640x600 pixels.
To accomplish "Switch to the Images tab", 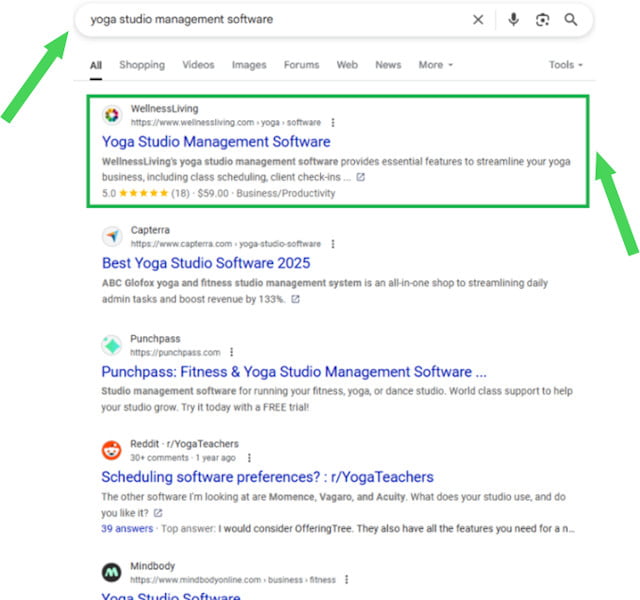I will click(249, 65).
